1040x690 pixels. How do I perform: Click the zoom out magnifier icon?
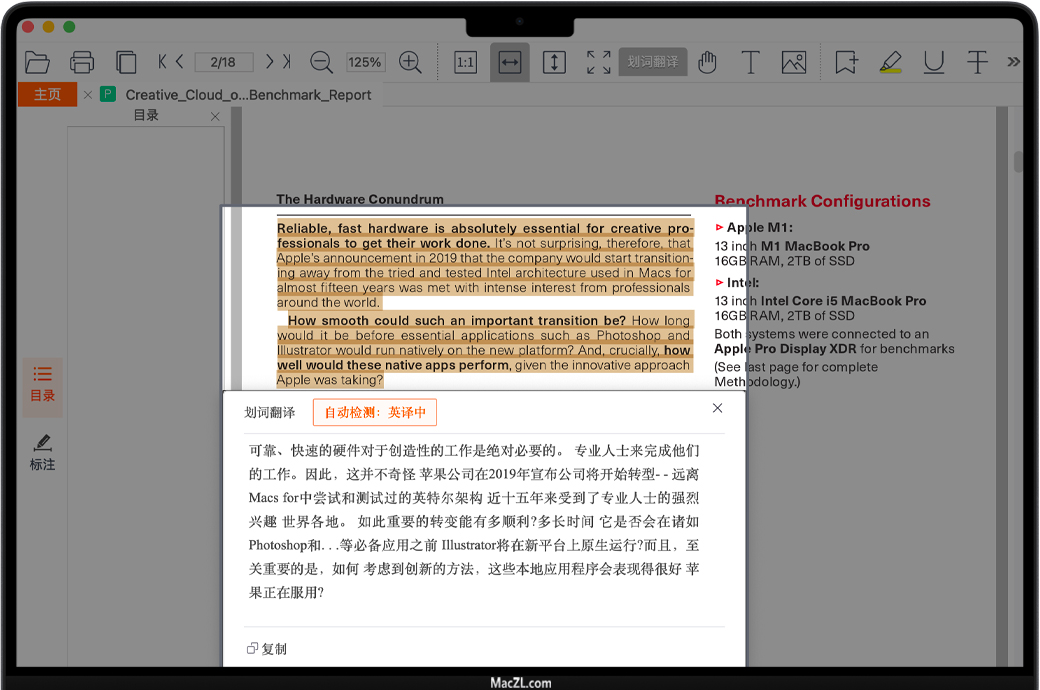pos(321,62)
